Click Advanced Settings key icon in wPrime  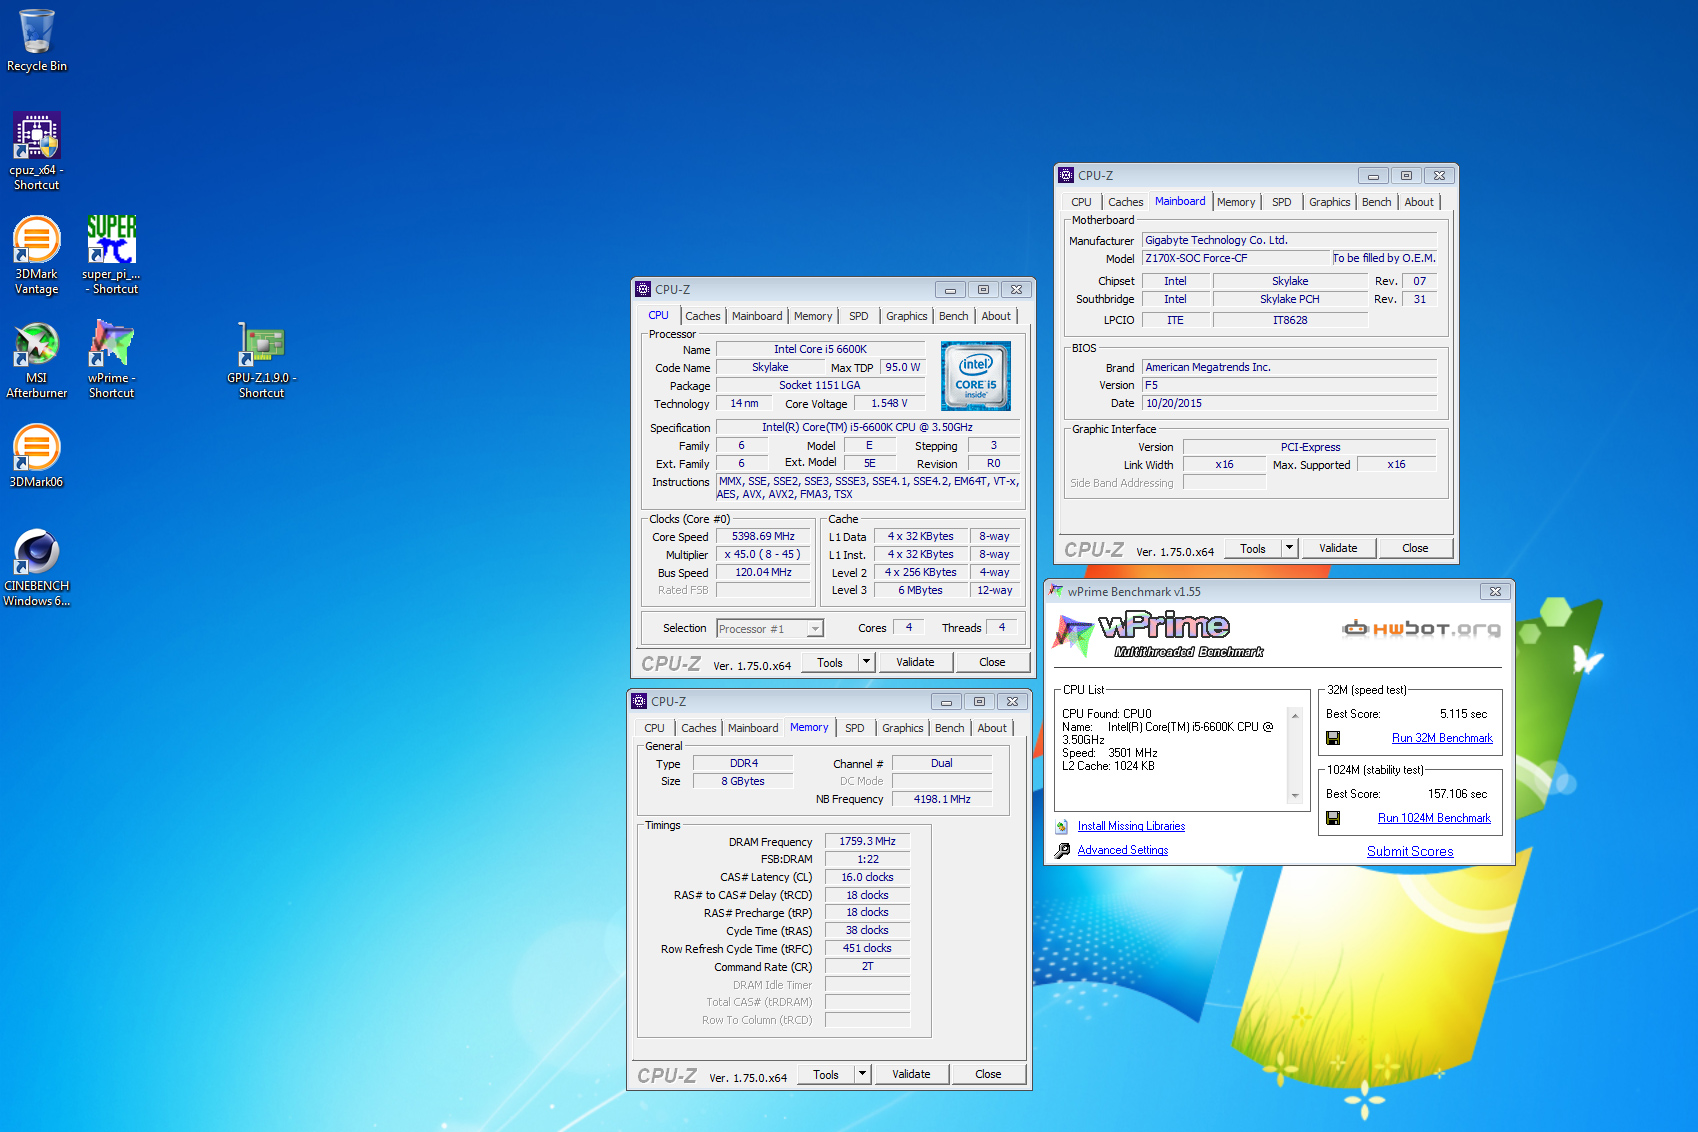point(1062,850)
